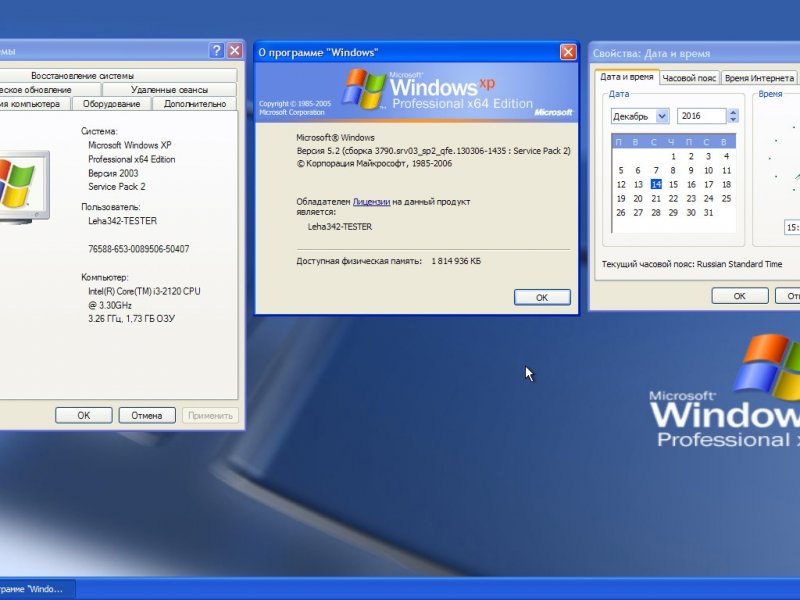The image size is (800, 600).
Task: Select the Оборудование tab
Action: 111,104
